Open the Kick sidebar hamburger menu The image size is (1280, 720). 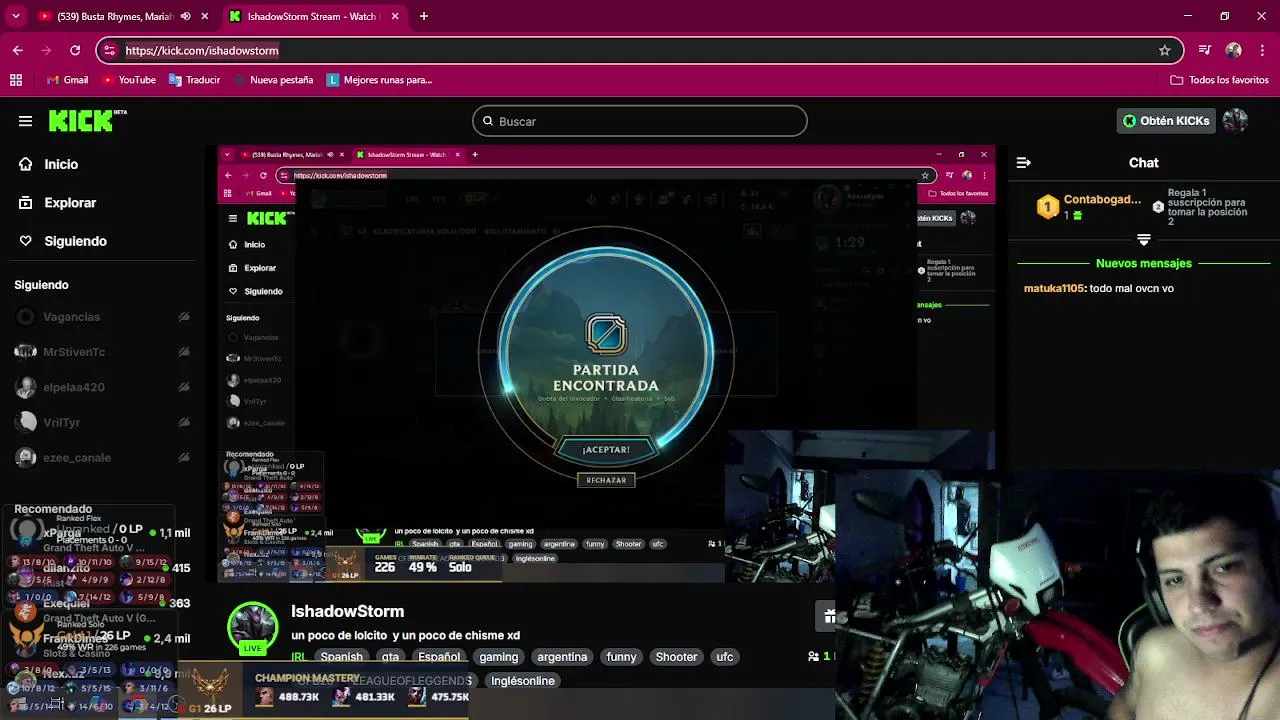click(x=25, y=121)
